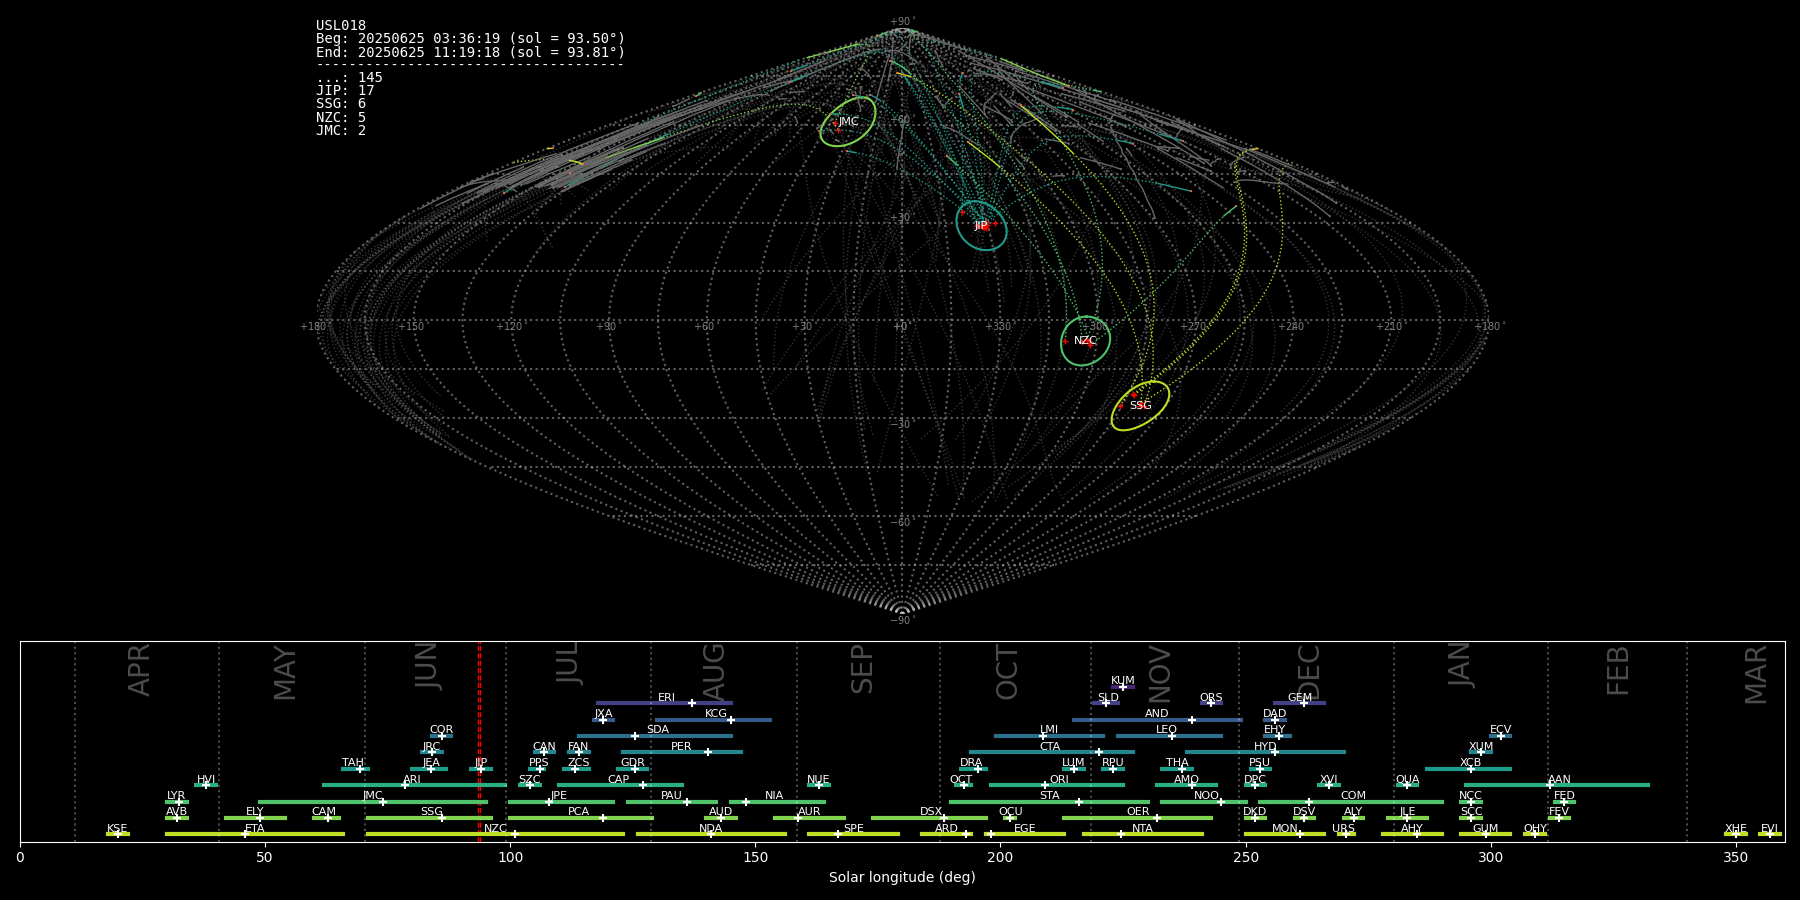This screenshot has height=900, width=1800.
Task: Click the APR month label
Action: [139, 670]
